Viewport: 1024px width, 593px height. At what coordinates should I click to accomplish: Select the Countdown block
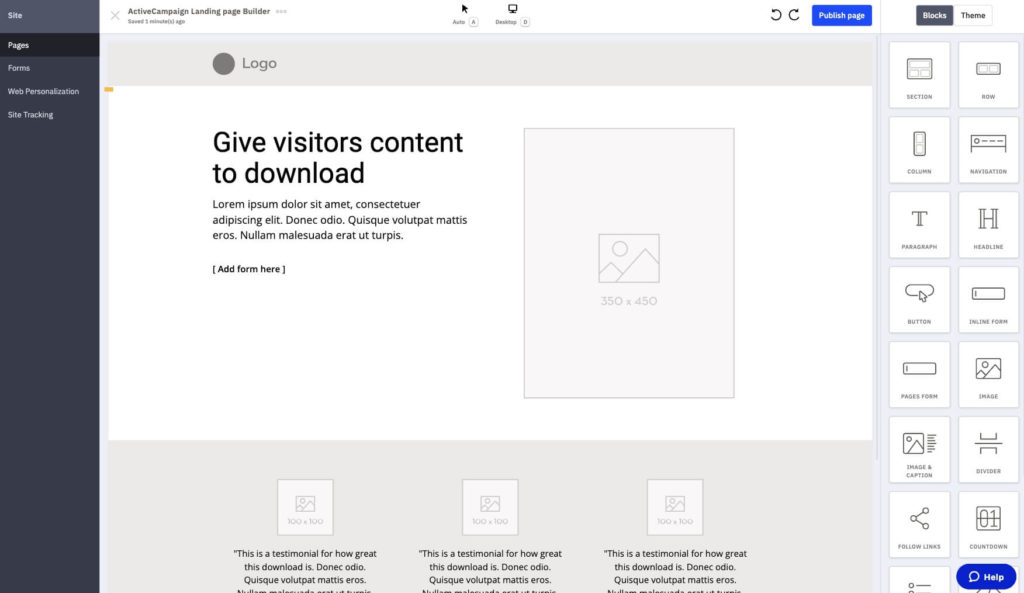[x=988, y=525]
